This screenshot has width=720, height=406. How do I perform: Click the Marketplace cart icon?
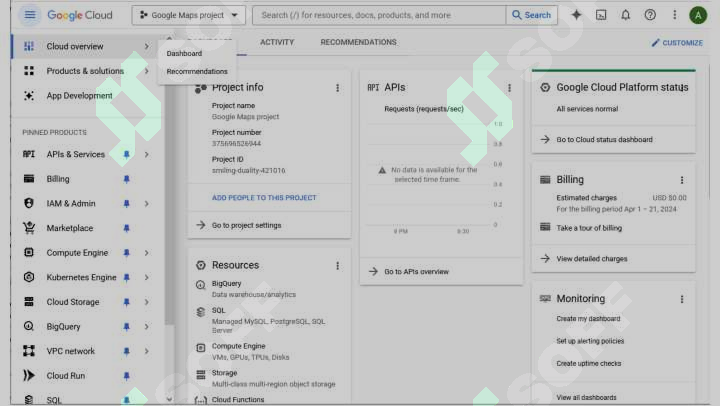29,228
